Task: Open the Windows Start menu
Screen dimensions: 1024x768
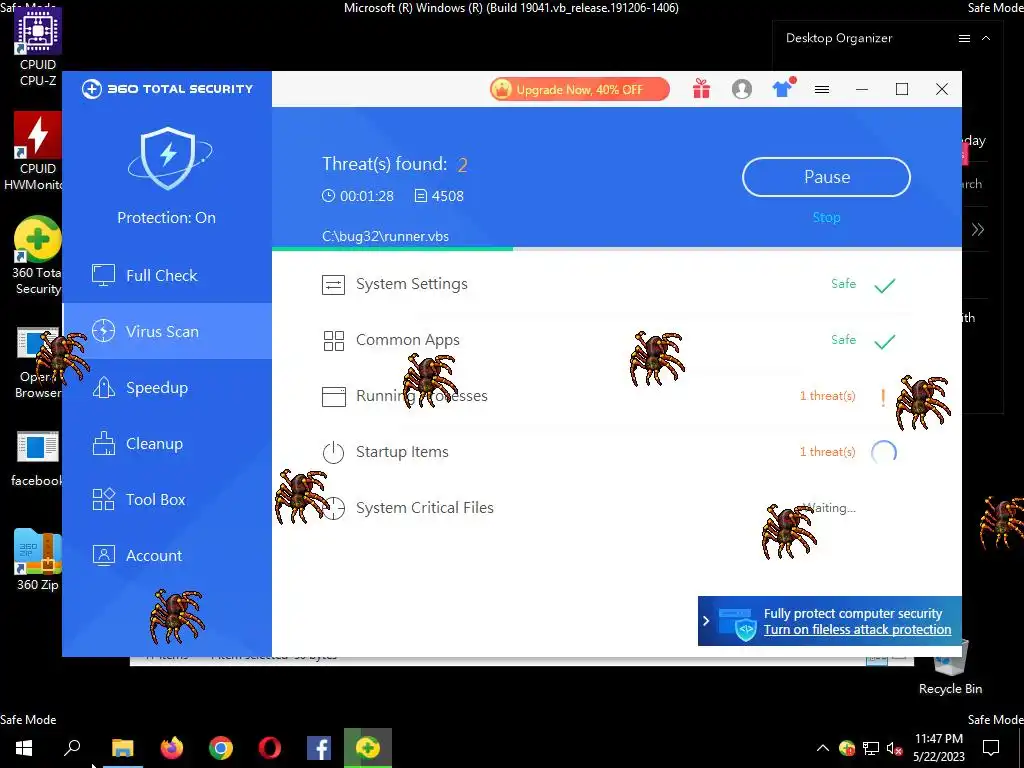Action: pos(24,748)
